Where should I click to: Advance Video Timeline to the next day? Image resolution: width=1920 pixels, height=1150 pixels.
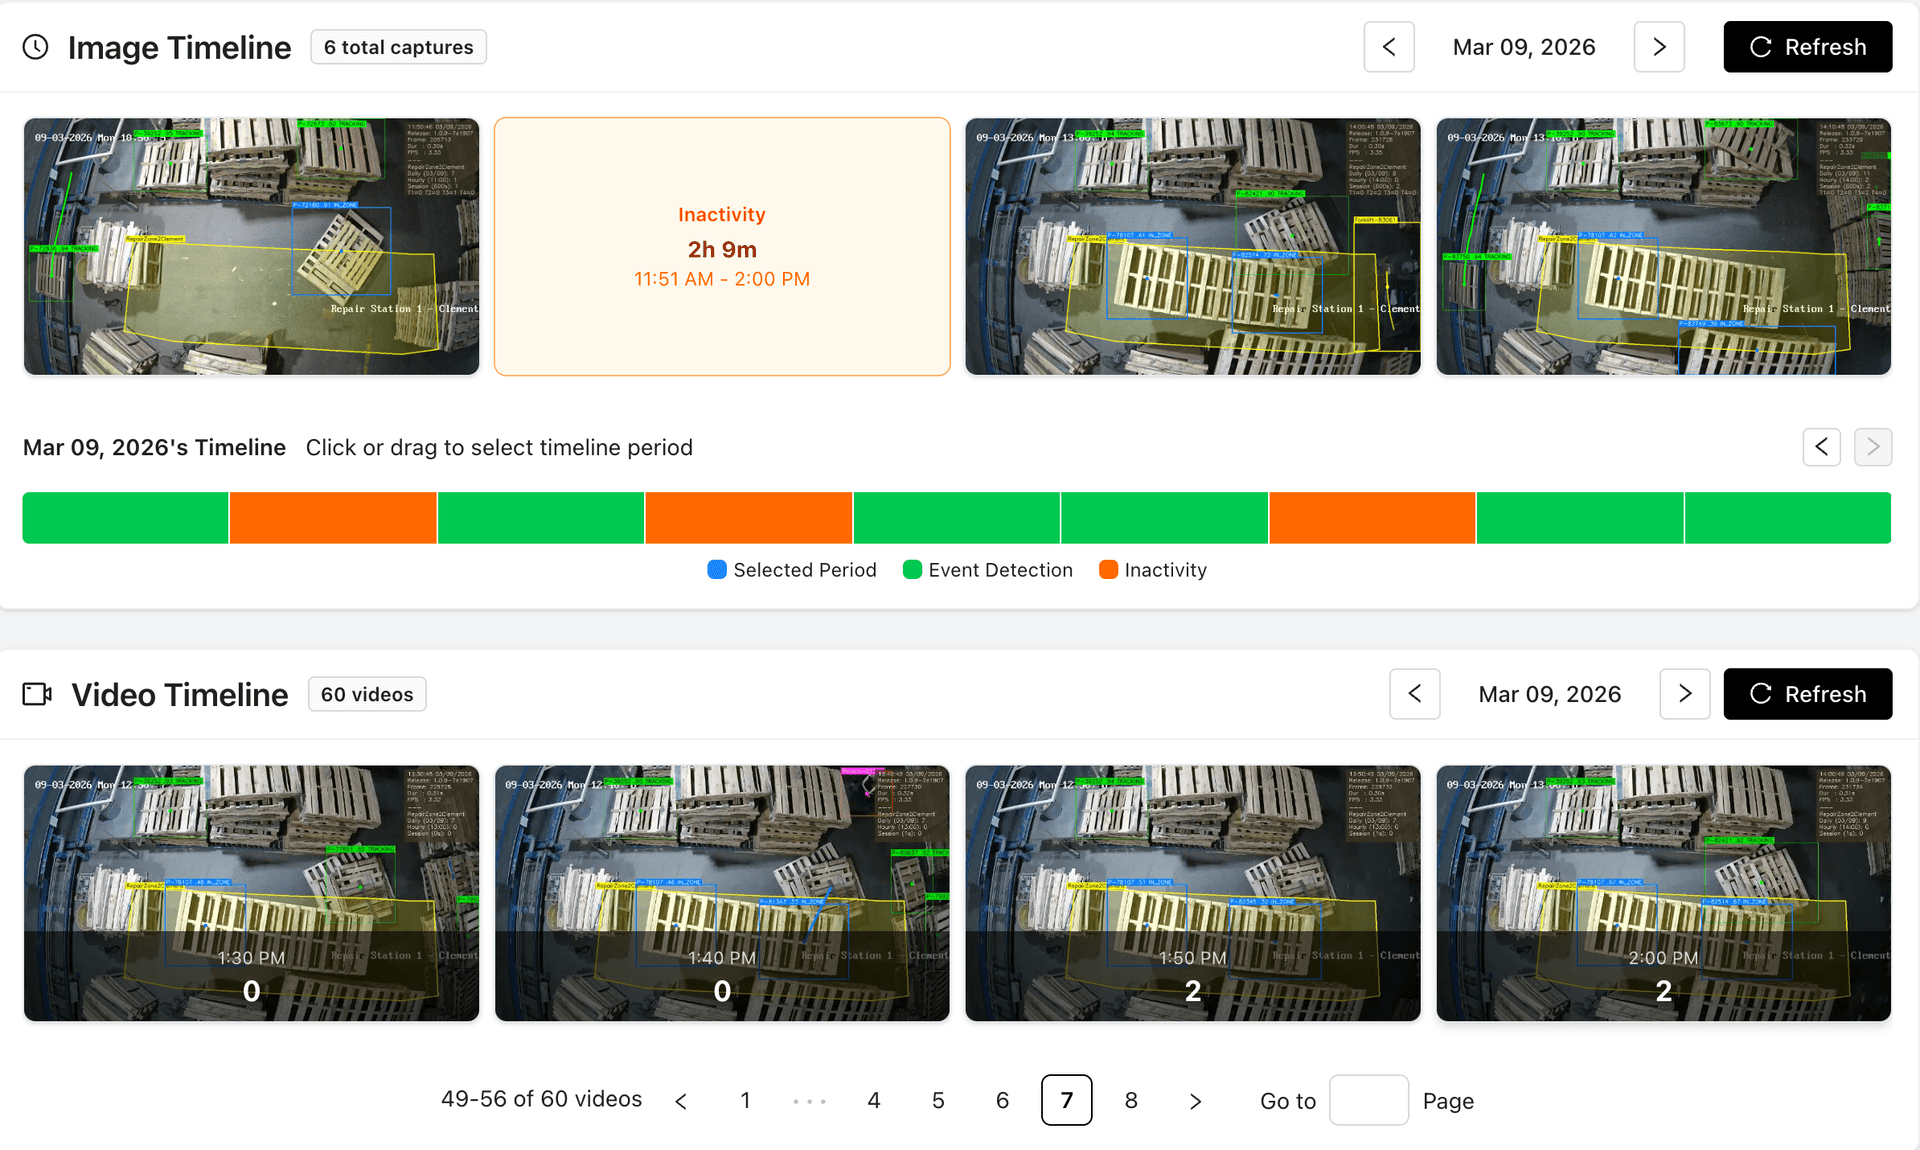pos(1684,693)
